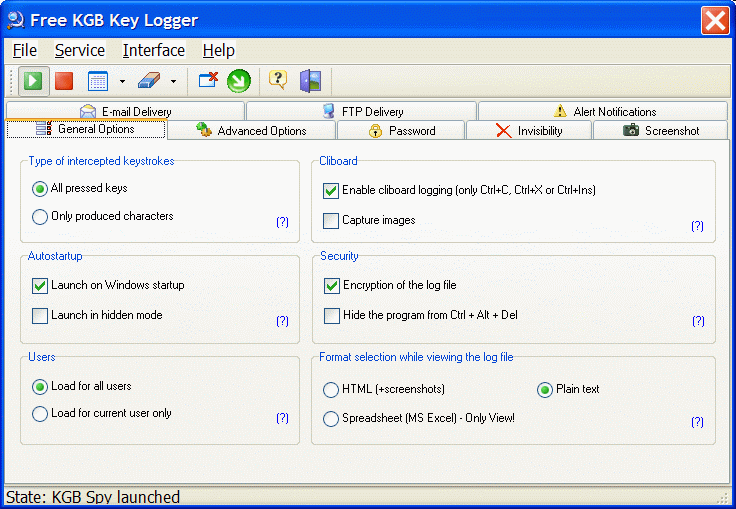Click the (?) help link in Security group
736x509 pixels.
point(698,321)
